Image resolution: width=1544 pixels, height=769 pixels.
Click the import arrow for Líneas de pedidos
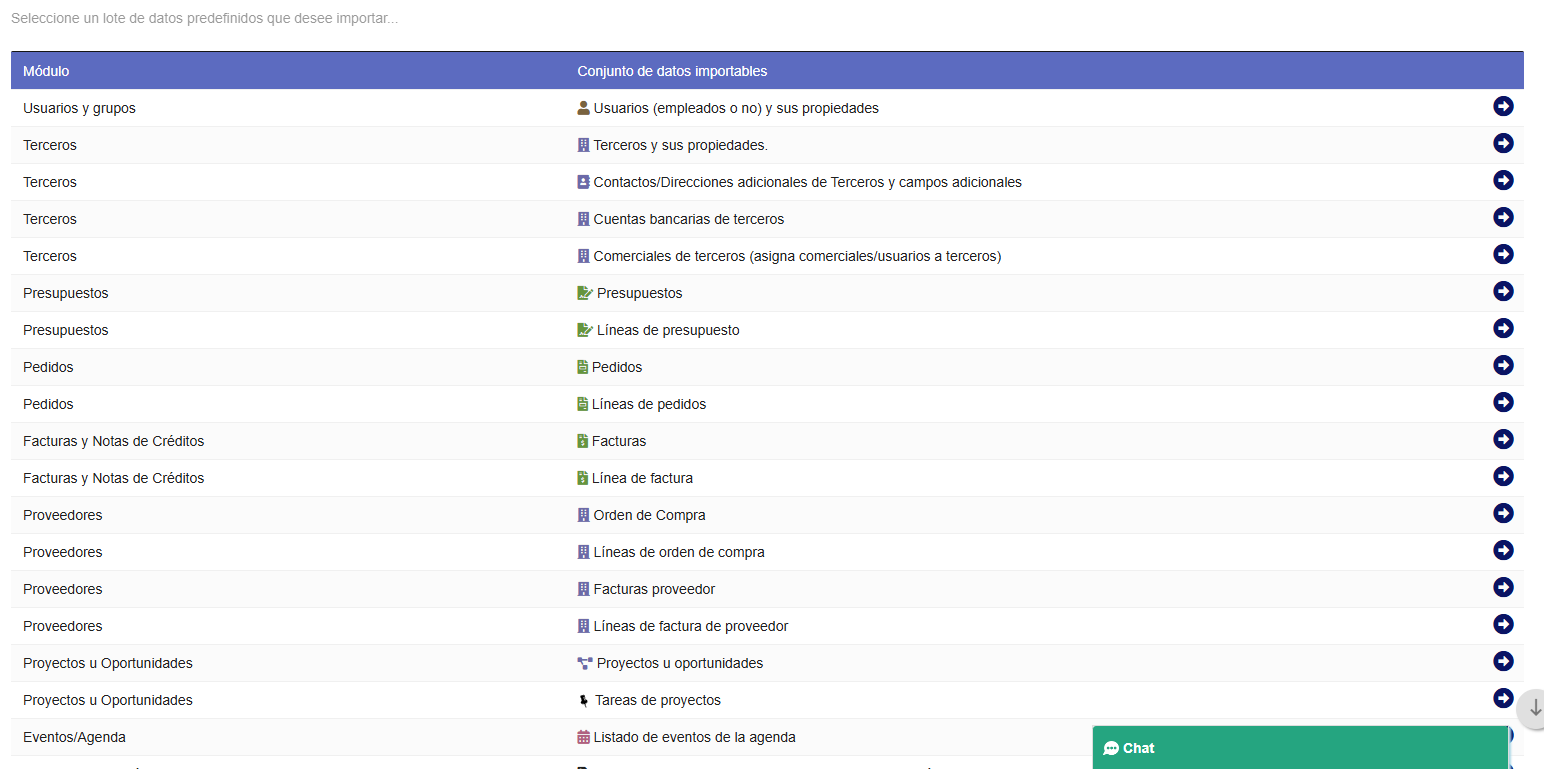click(1503, 402)
